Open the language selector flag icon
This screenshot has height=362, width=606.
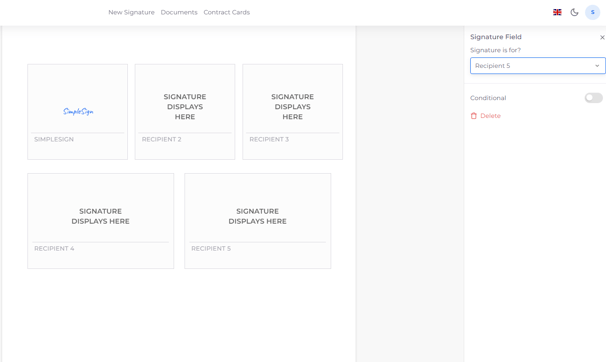tap(557, 12)
